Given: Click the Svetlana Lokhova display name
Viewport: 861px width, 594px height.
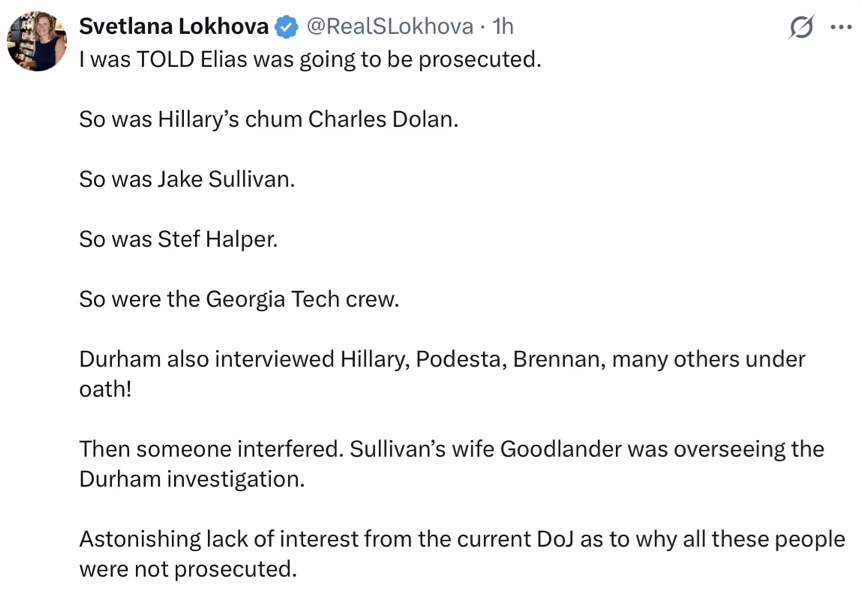Looking at the screenshot, I should point(173,26).
